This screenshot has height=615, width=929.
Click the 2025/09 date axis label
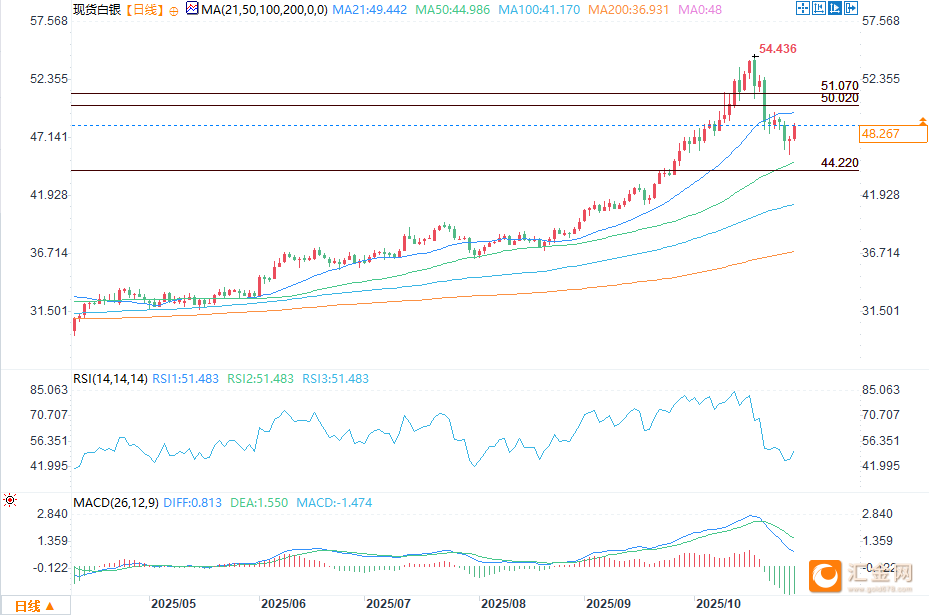point(608,604)
